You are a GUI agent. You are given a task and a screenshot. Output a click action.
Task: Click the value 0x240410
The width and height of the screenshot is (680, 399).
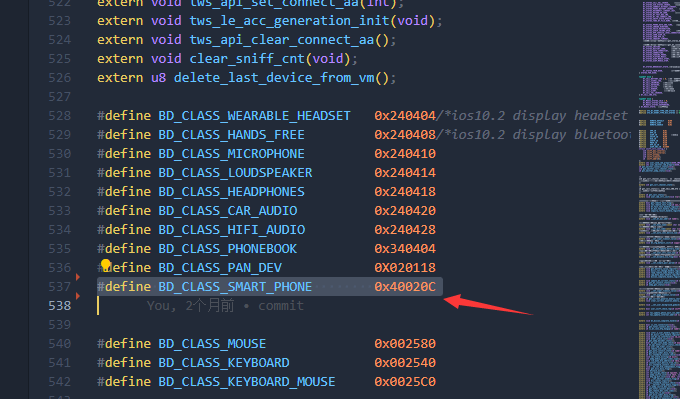coord(405,154)
